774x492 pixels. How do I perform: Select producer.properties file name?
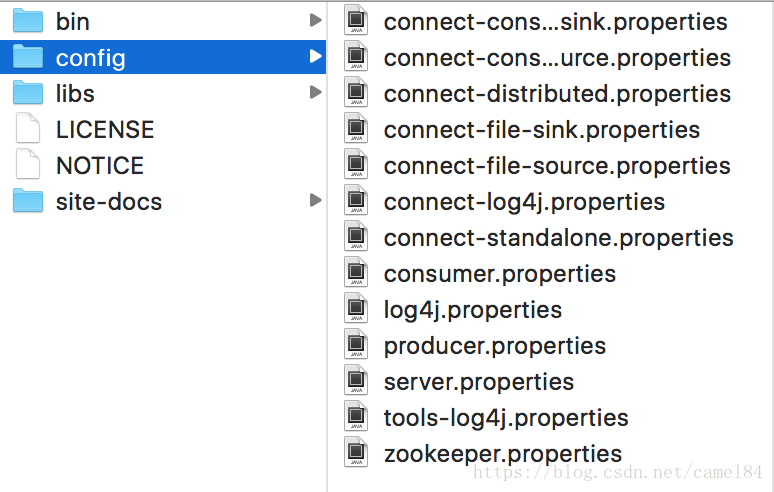495,346
